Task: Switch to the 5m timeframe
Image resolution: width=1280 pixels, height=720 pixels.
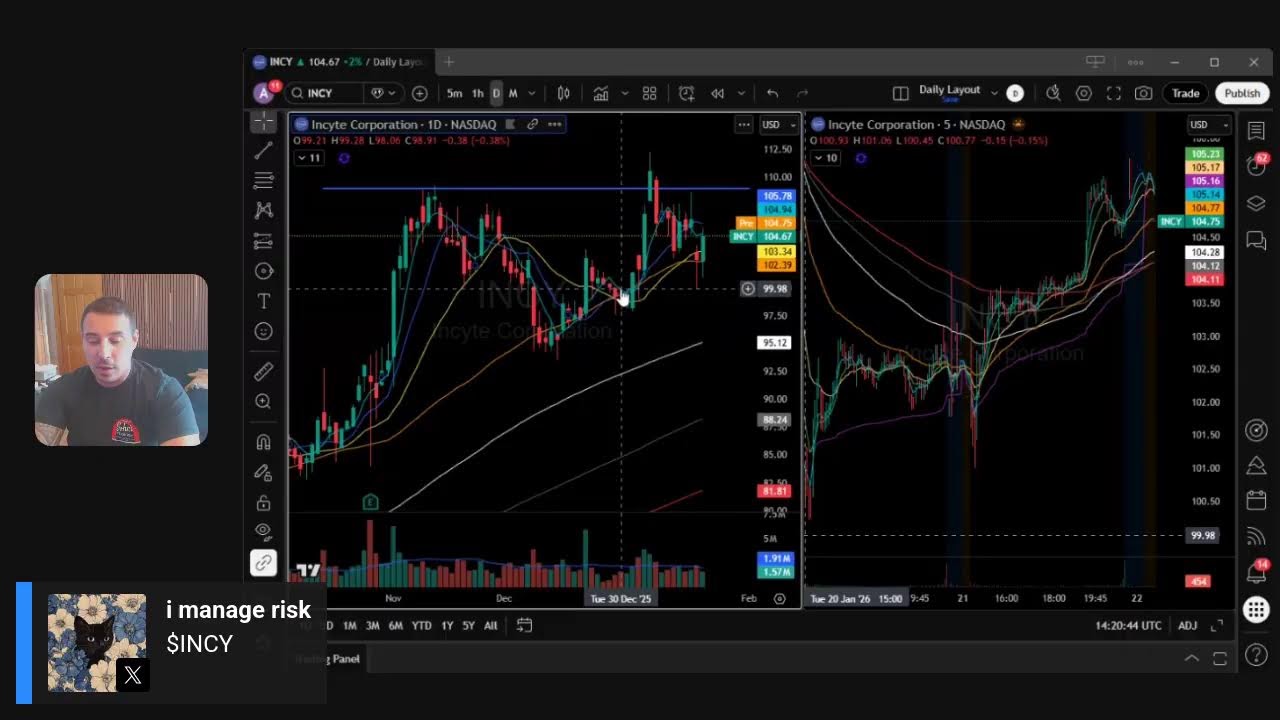Action: 454,93
